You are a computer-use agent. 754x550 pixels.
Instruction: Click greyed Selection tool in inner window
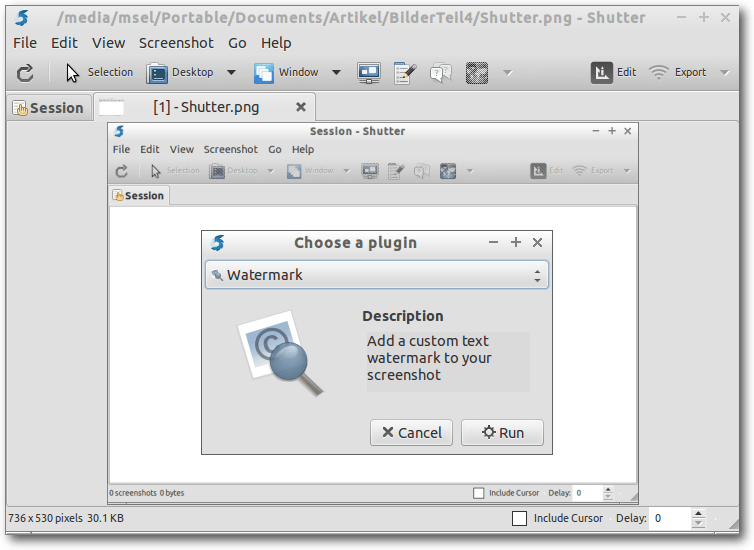175,171
